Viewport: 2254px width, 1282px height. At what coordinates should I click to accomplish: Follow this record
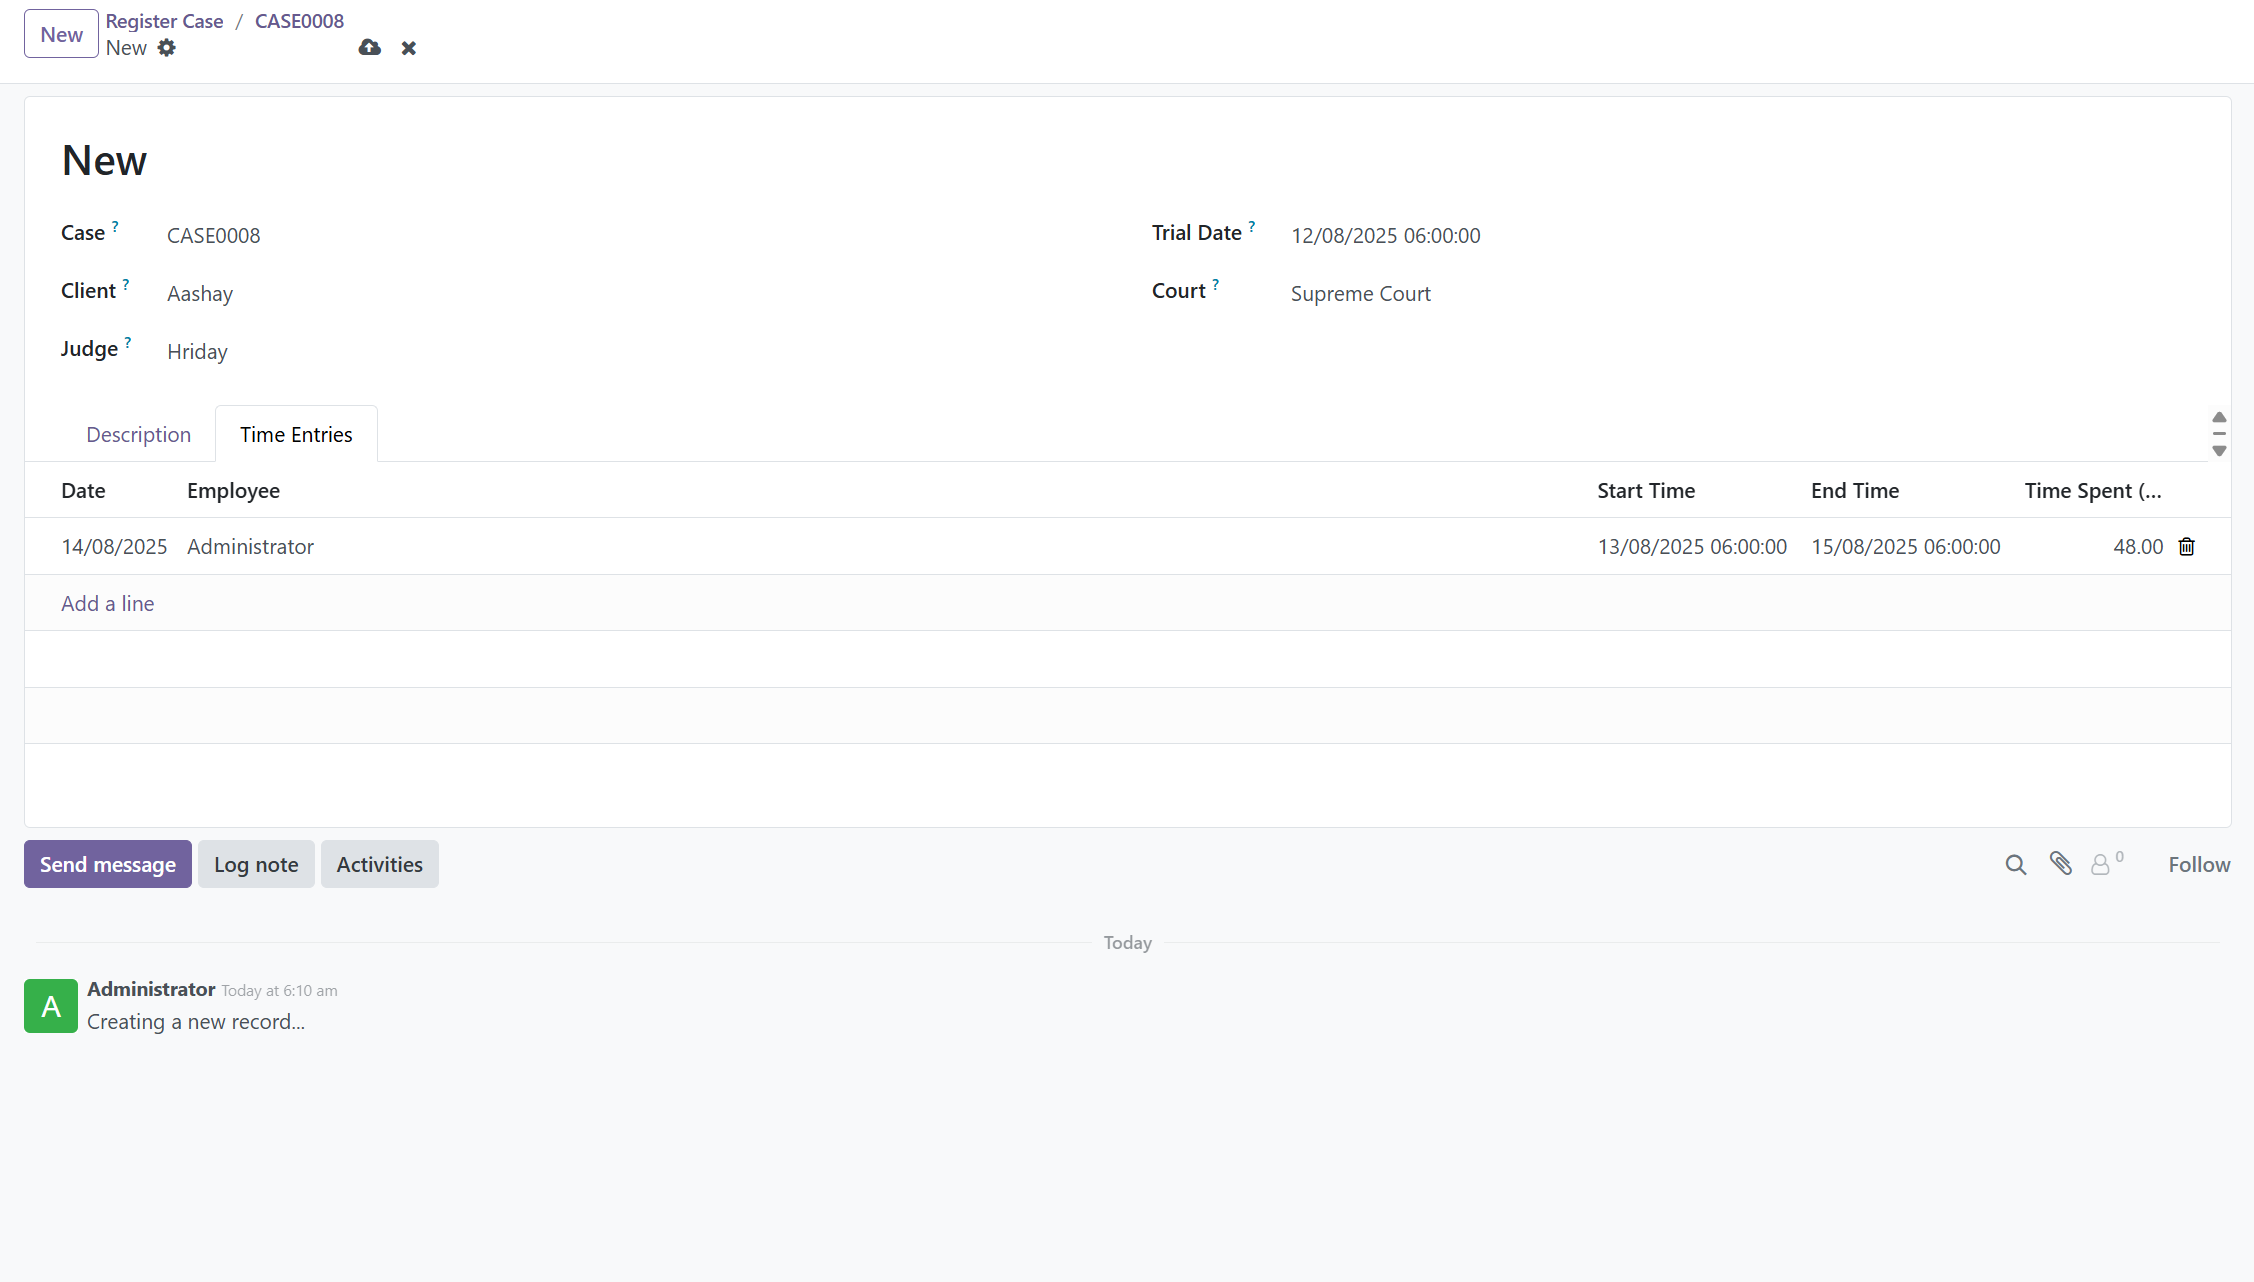click(x=2199, y=864)
